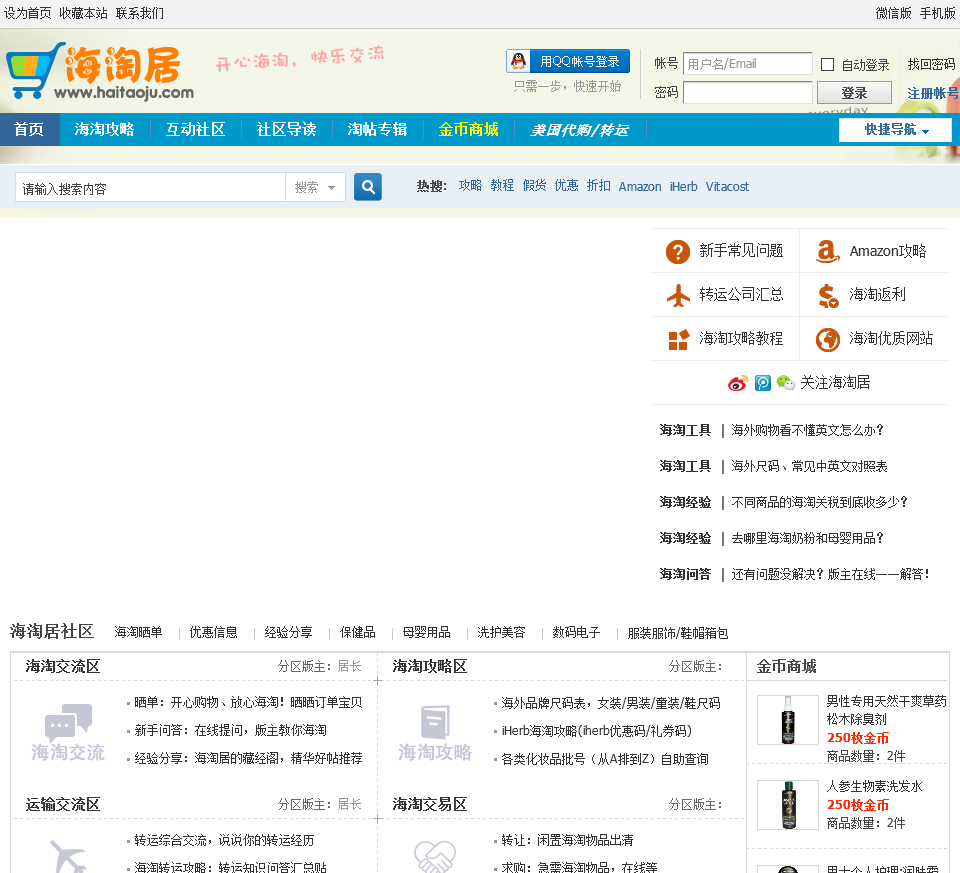Open the 淘帖专辑 nav tab

377,129
